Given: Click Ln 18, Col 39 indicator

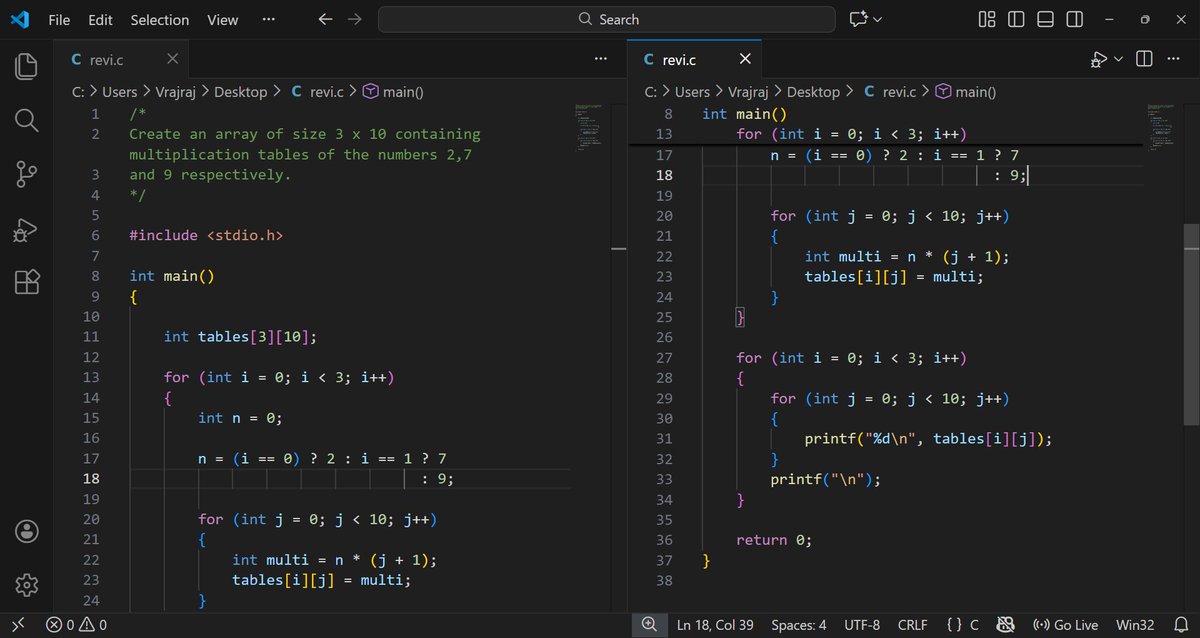Looking at the screenshot, I should click(x=715, y=625).
